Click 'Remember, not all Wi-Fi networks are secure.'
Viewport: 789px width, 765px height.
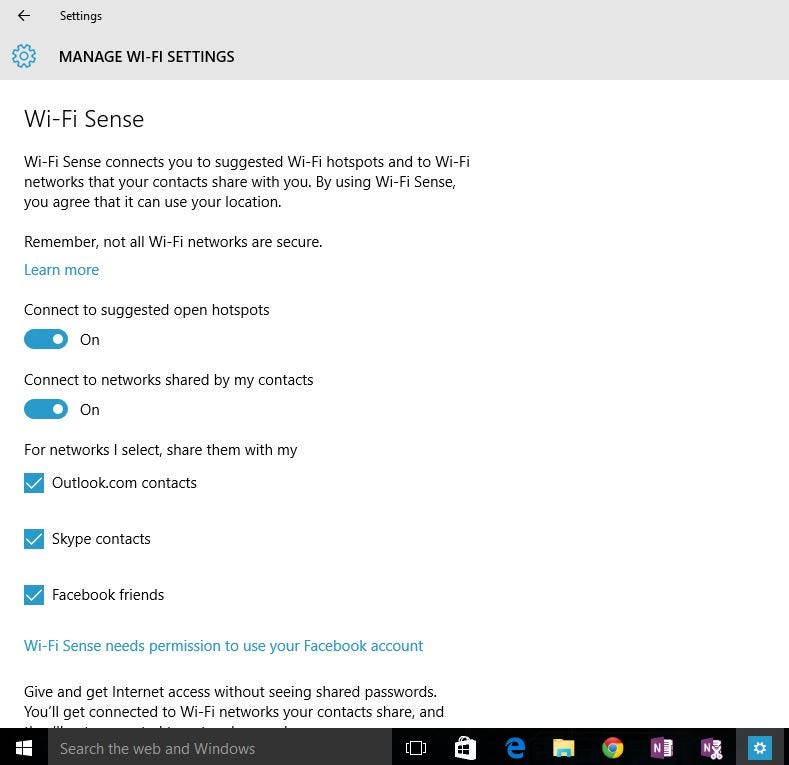[173, 242]
